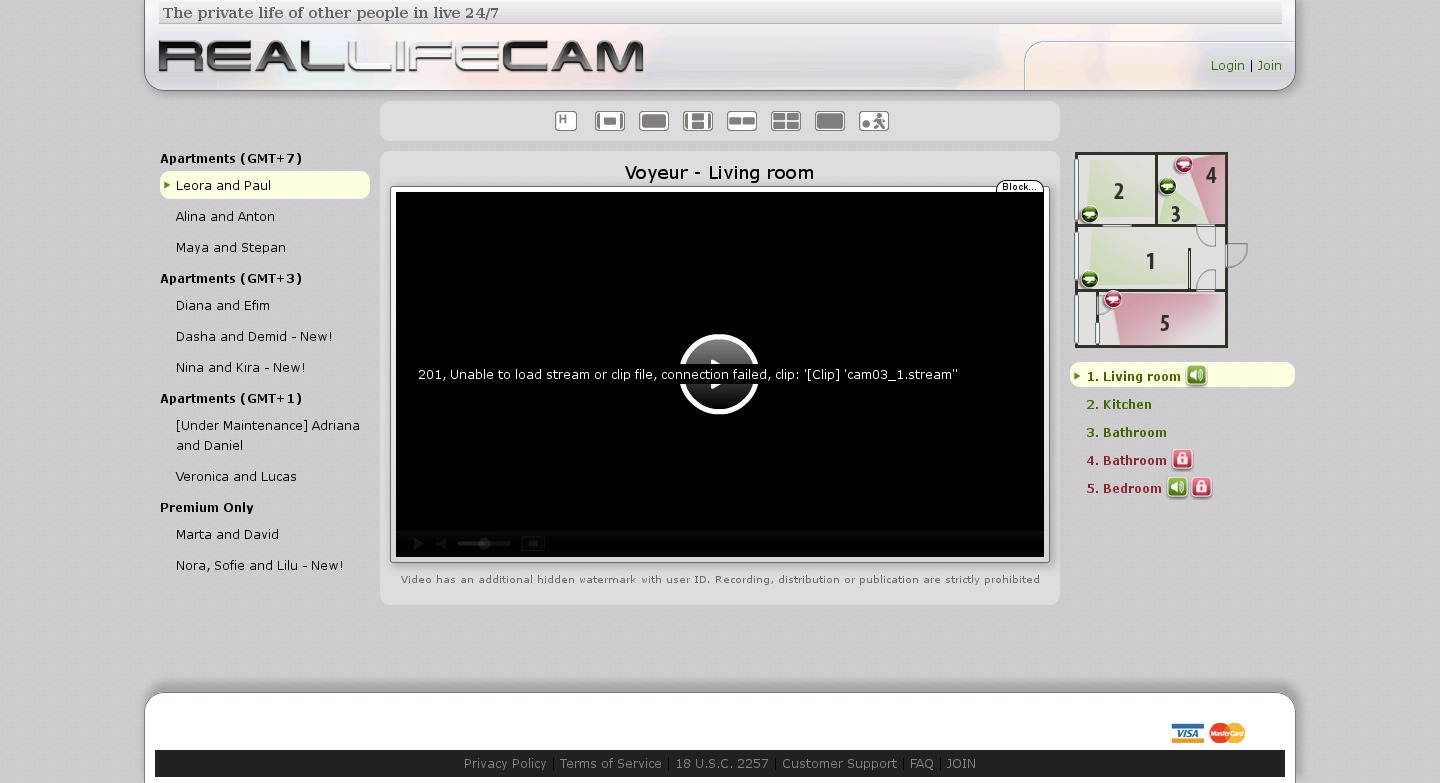This screenshot has width=1440, height=783.
Task: Select the Alina and Anton apartment
Action: point(225,216)
